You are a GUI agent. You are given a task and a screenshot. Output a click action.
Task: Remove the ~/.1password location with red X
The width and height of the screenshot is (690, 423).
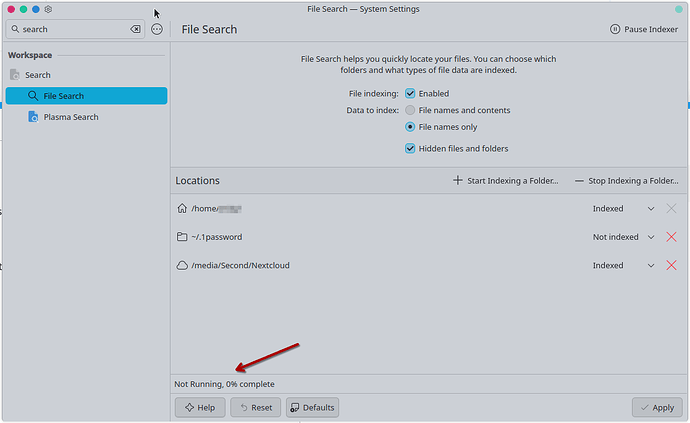pyautogui.click(x=671, y=237)
